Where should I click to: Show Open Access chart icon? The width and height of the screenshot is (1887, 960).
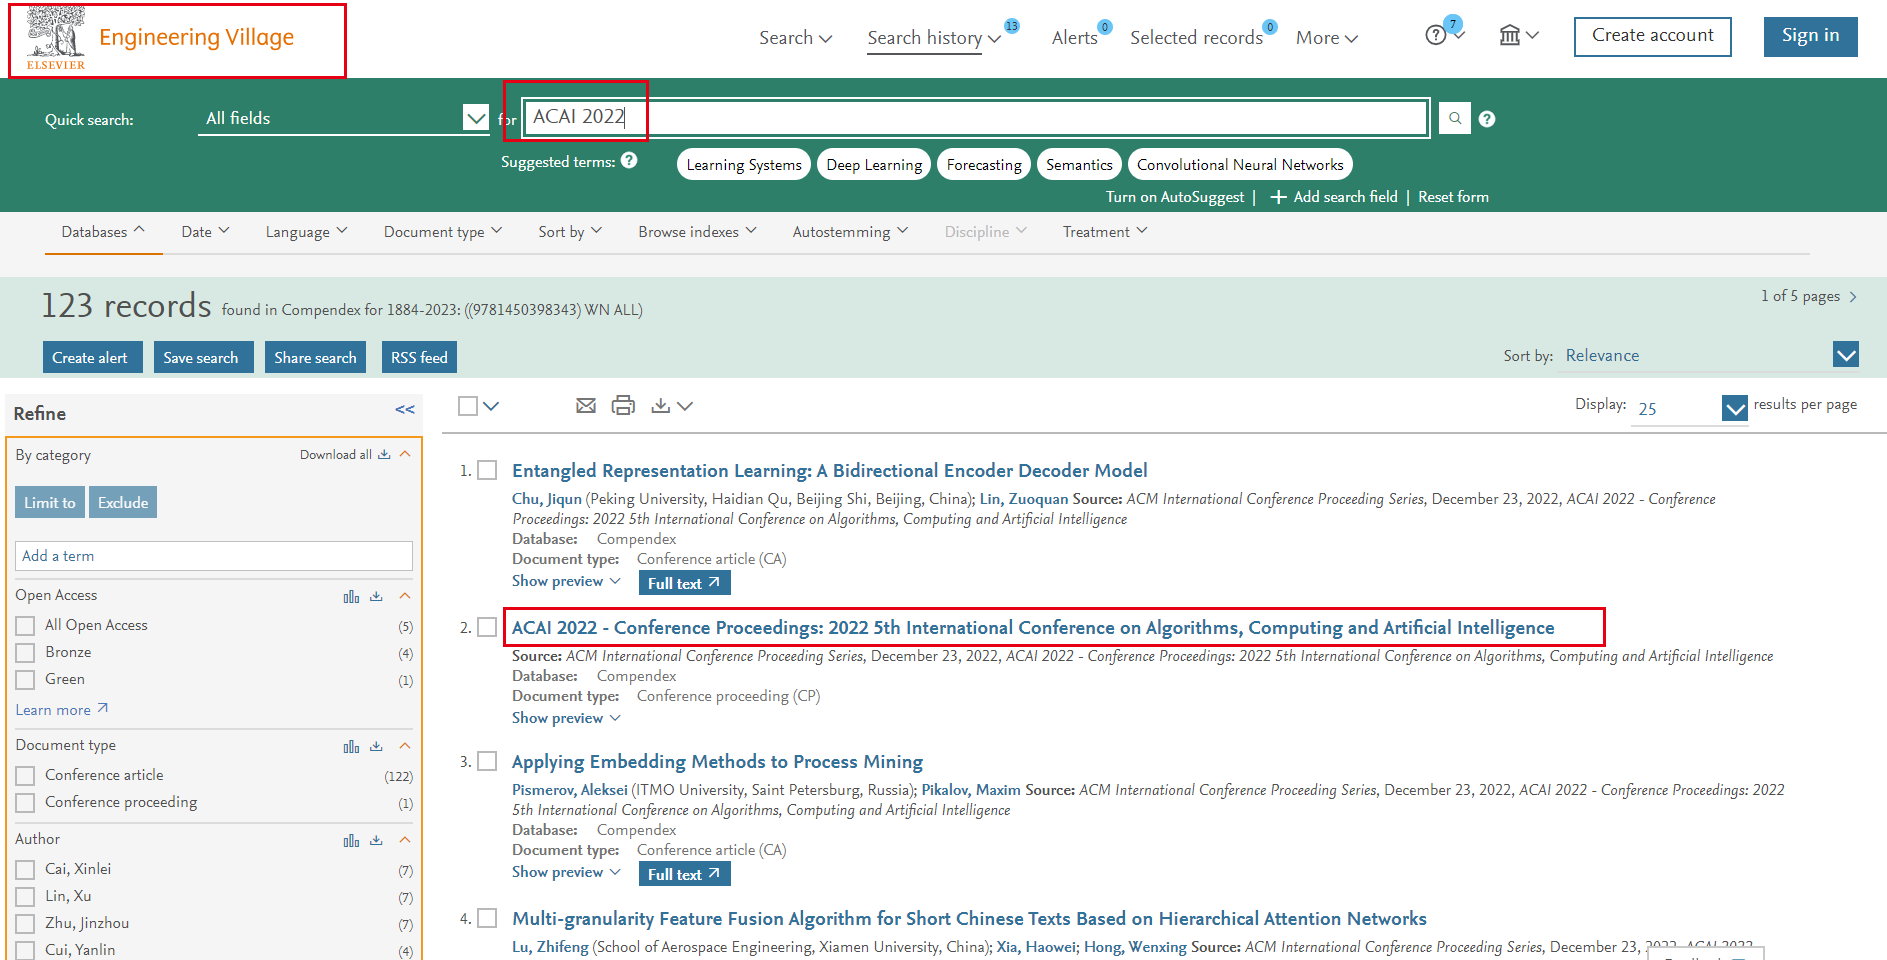351,596
